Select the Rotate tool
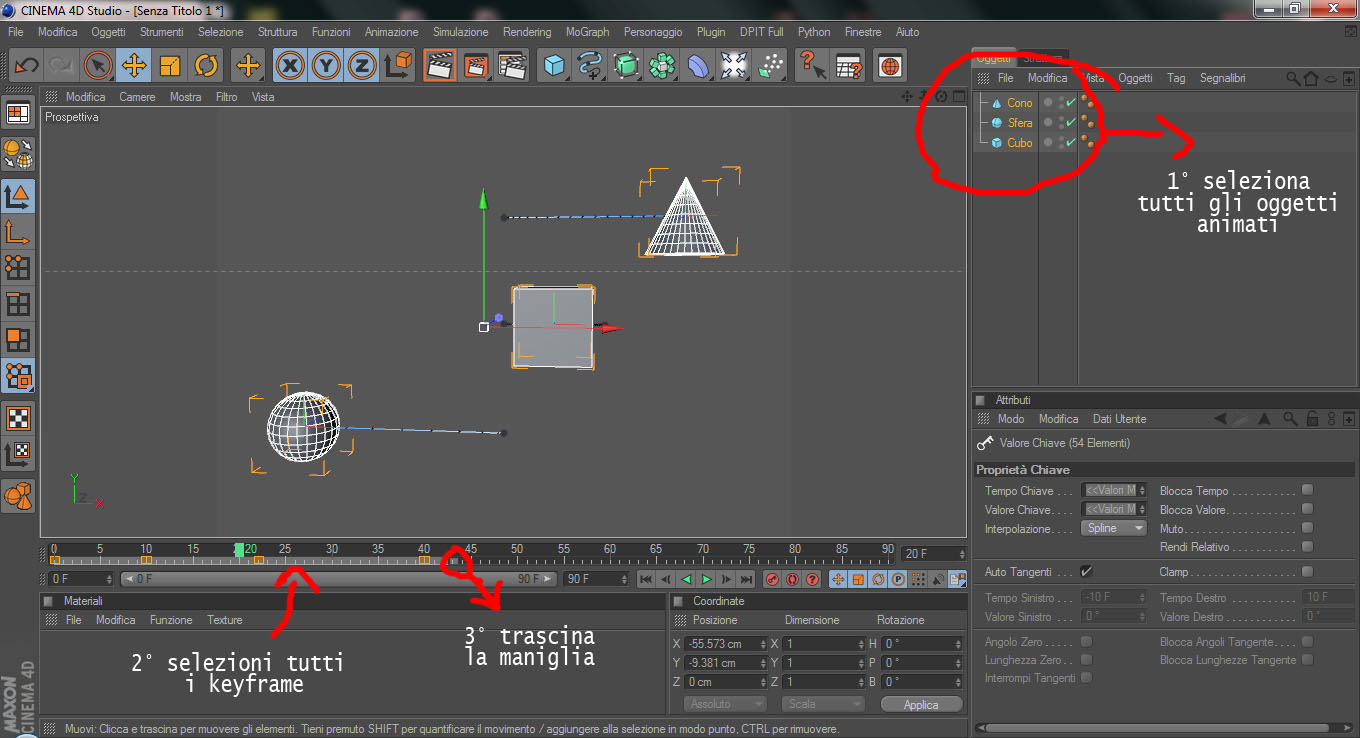The height and width of the screenshot is (738, 1360). (x=206, y=66)
